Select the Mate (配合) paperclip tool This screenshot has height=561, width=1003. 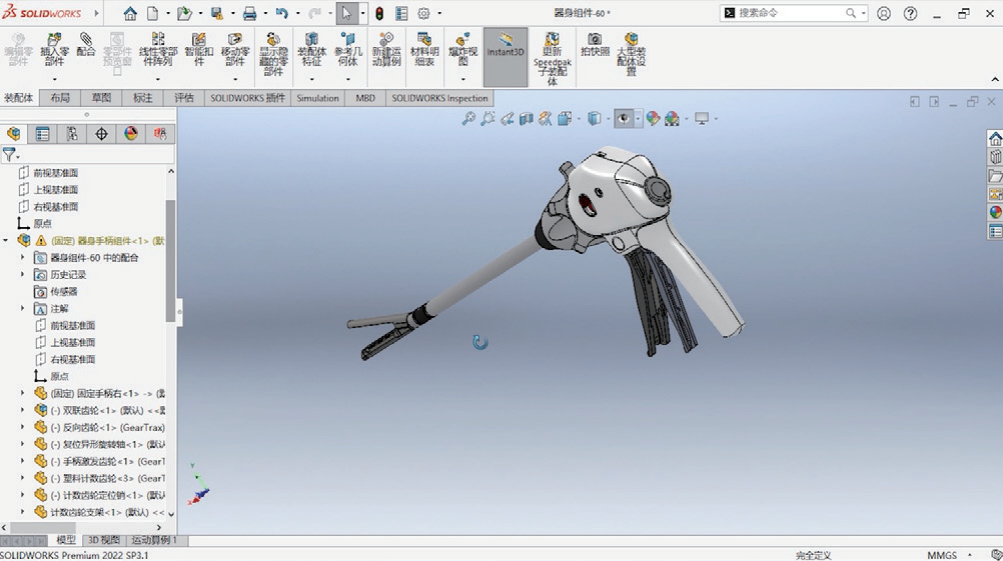[86, 40]
